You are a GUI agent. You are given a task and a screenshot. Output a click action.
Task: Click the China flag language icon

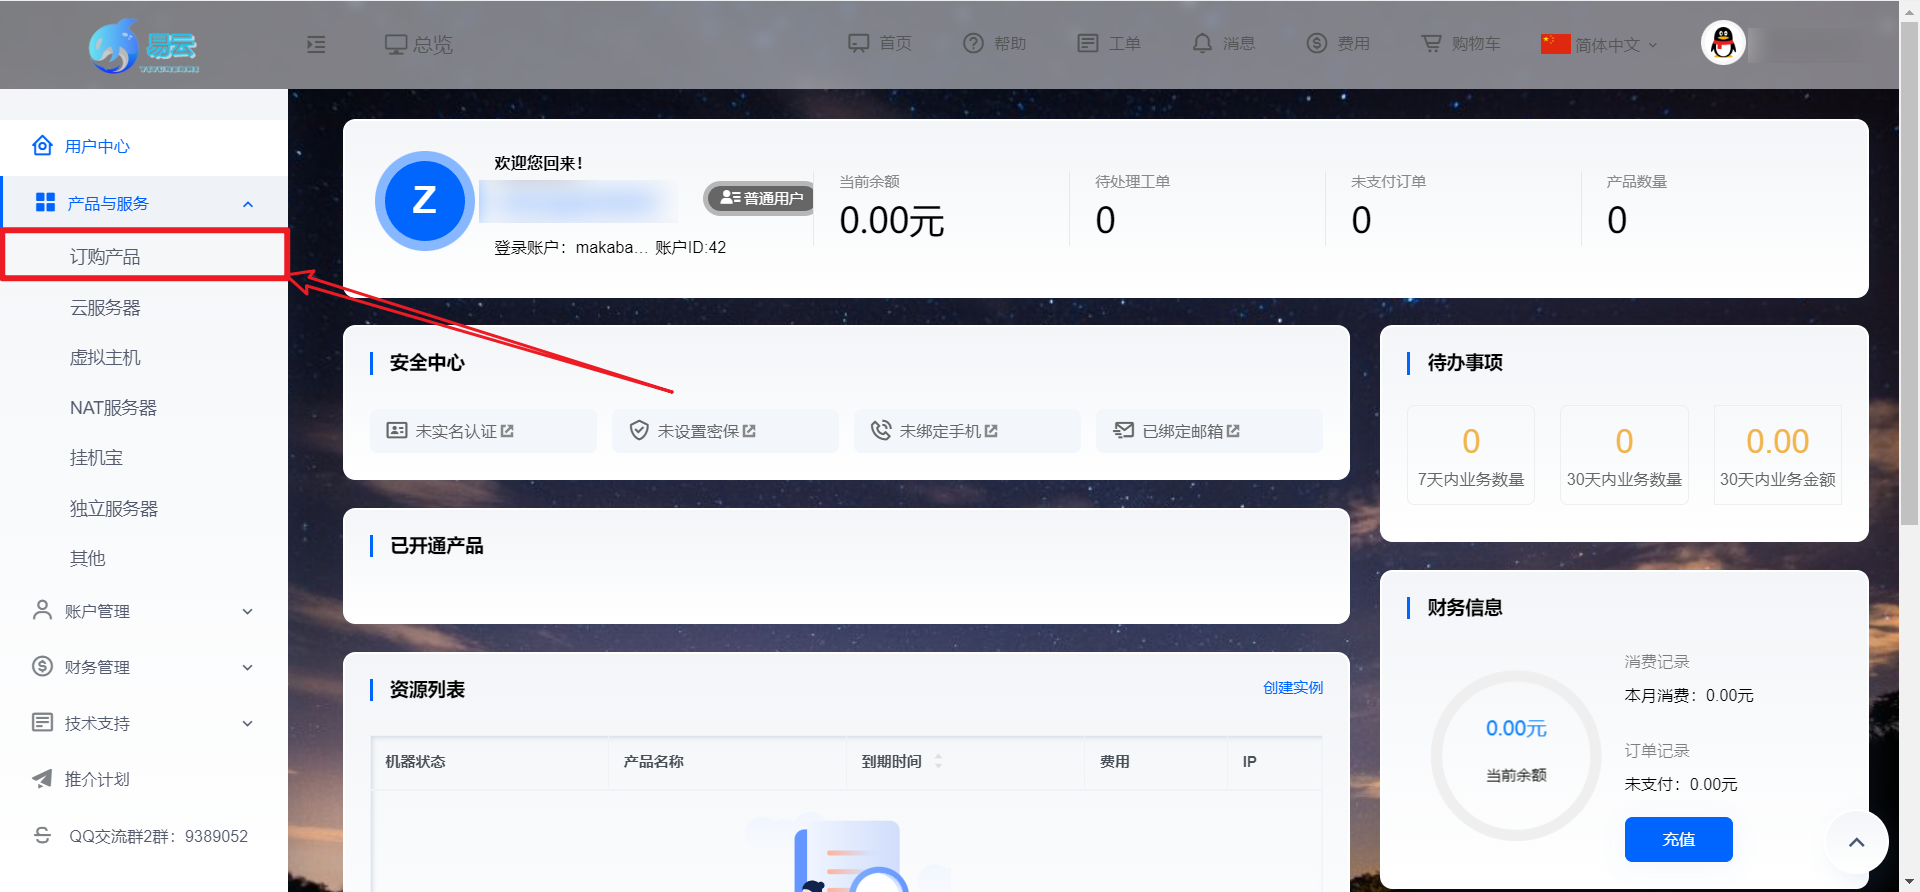tap(1555, 43)
